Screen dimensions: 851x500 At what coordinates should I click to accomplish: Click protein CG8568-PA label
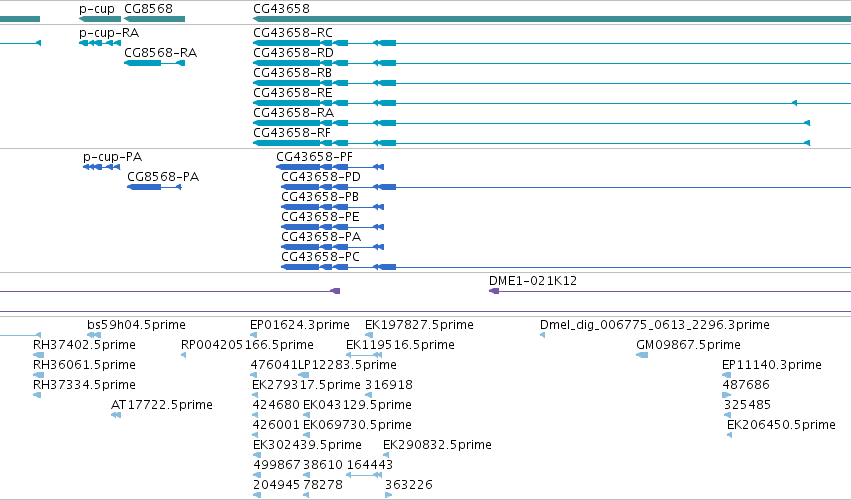click(163, 176)
